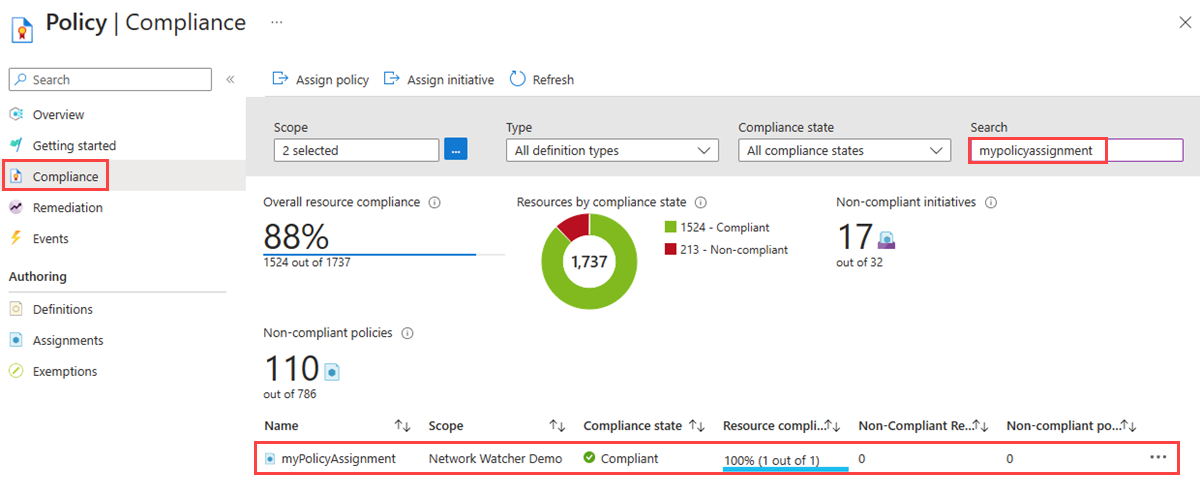Show info for Overall resource compliance
Viewport: 1200px width, 494px height.
click(434, 202)
